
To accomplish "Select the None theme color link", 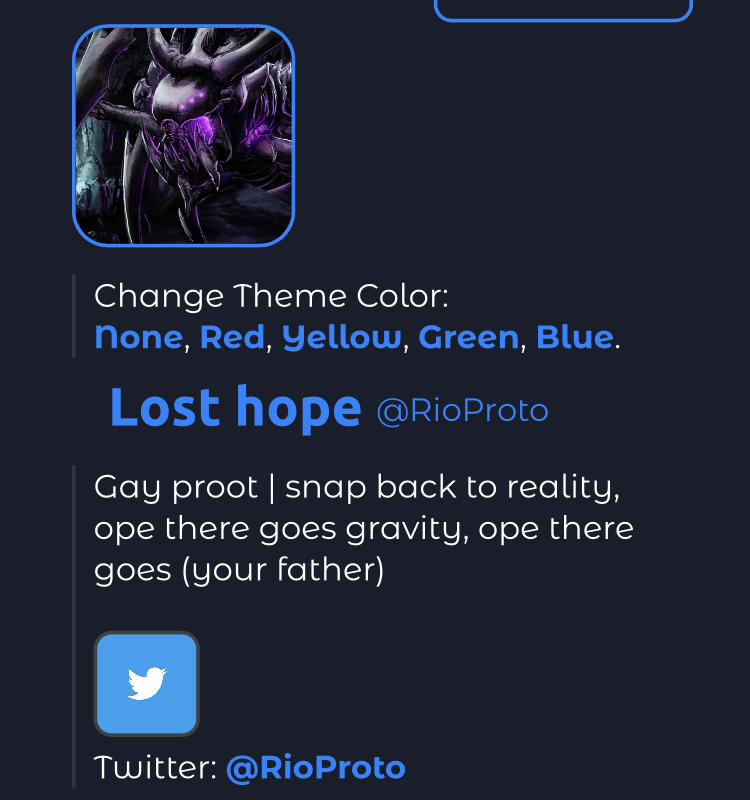I will [138, 337].
